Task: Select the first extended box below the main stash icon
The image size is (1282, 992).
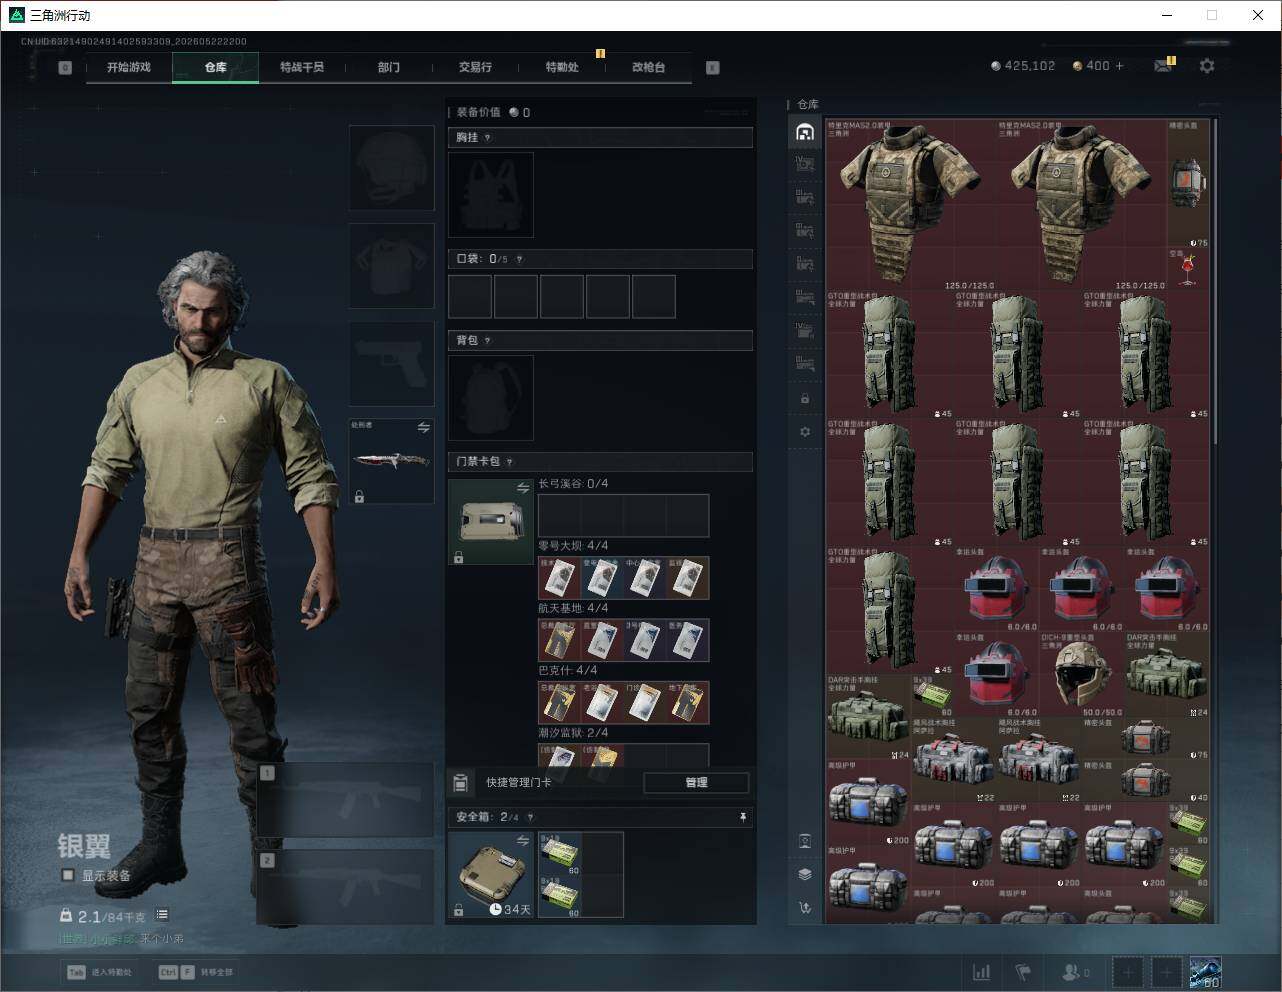Action: [x=805, y=165]
